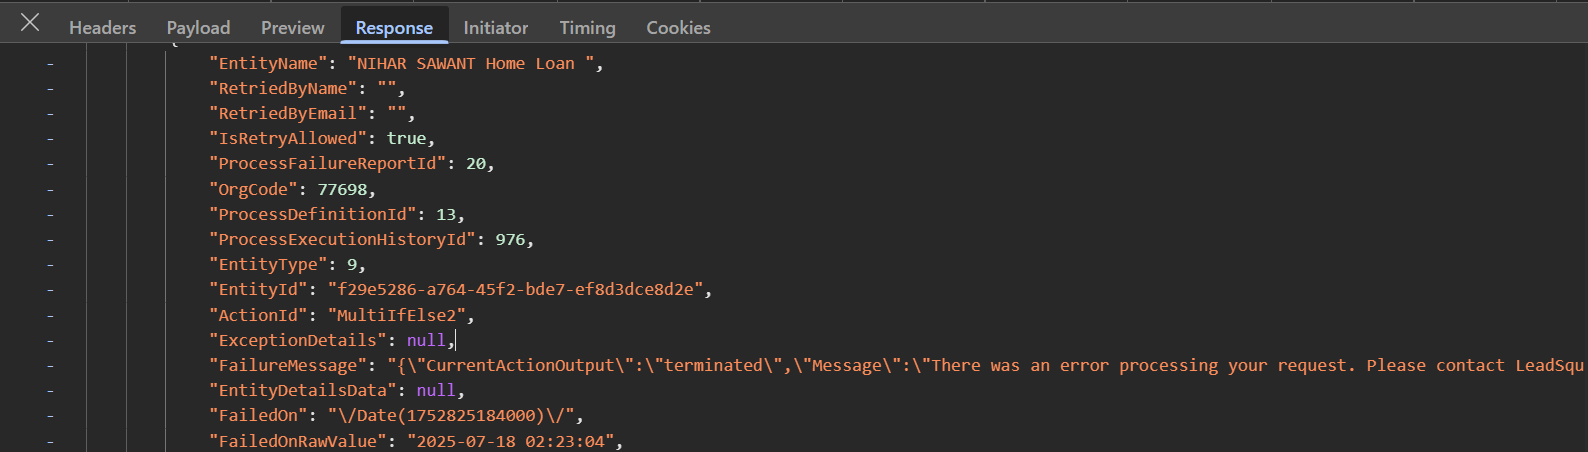Click the "NIHAR SAWANT Home Loan" string value
The image size is (1588, 452).
pyautogui.click(x=471, y=64)
